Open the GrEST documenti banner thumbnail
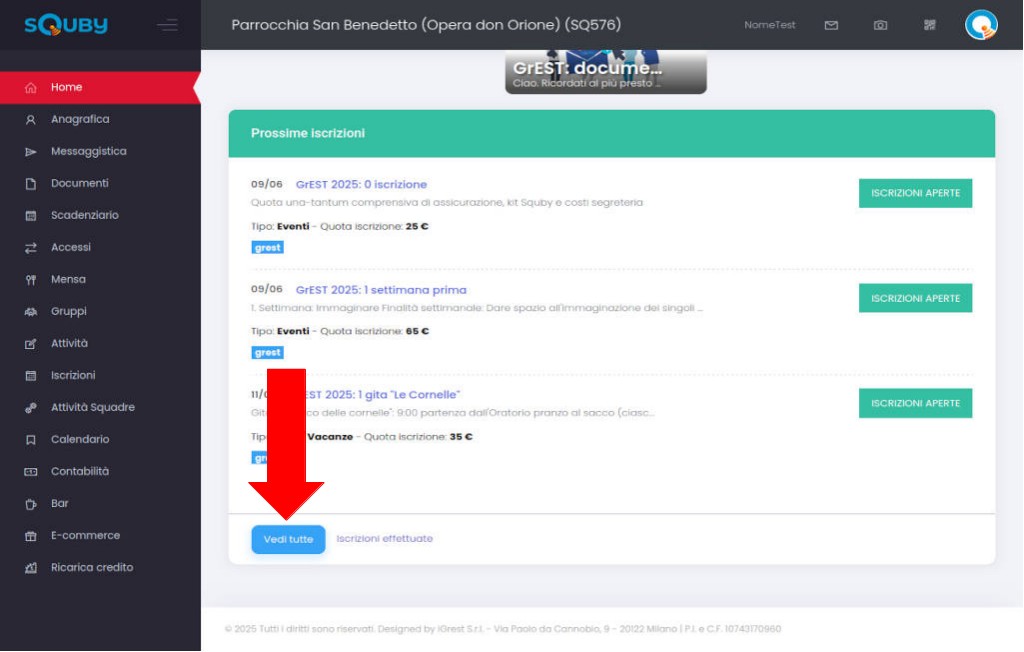 (605, 72)
